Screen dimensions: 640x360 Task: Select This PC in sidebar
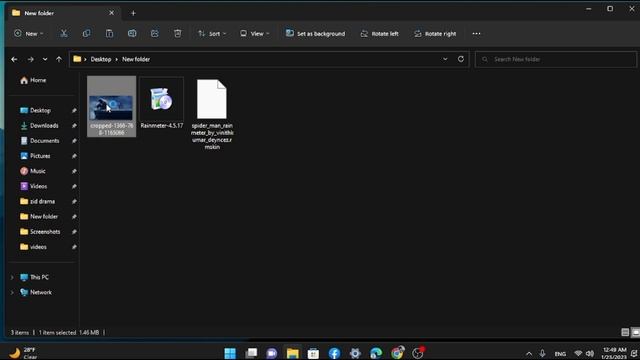(39, 277)
